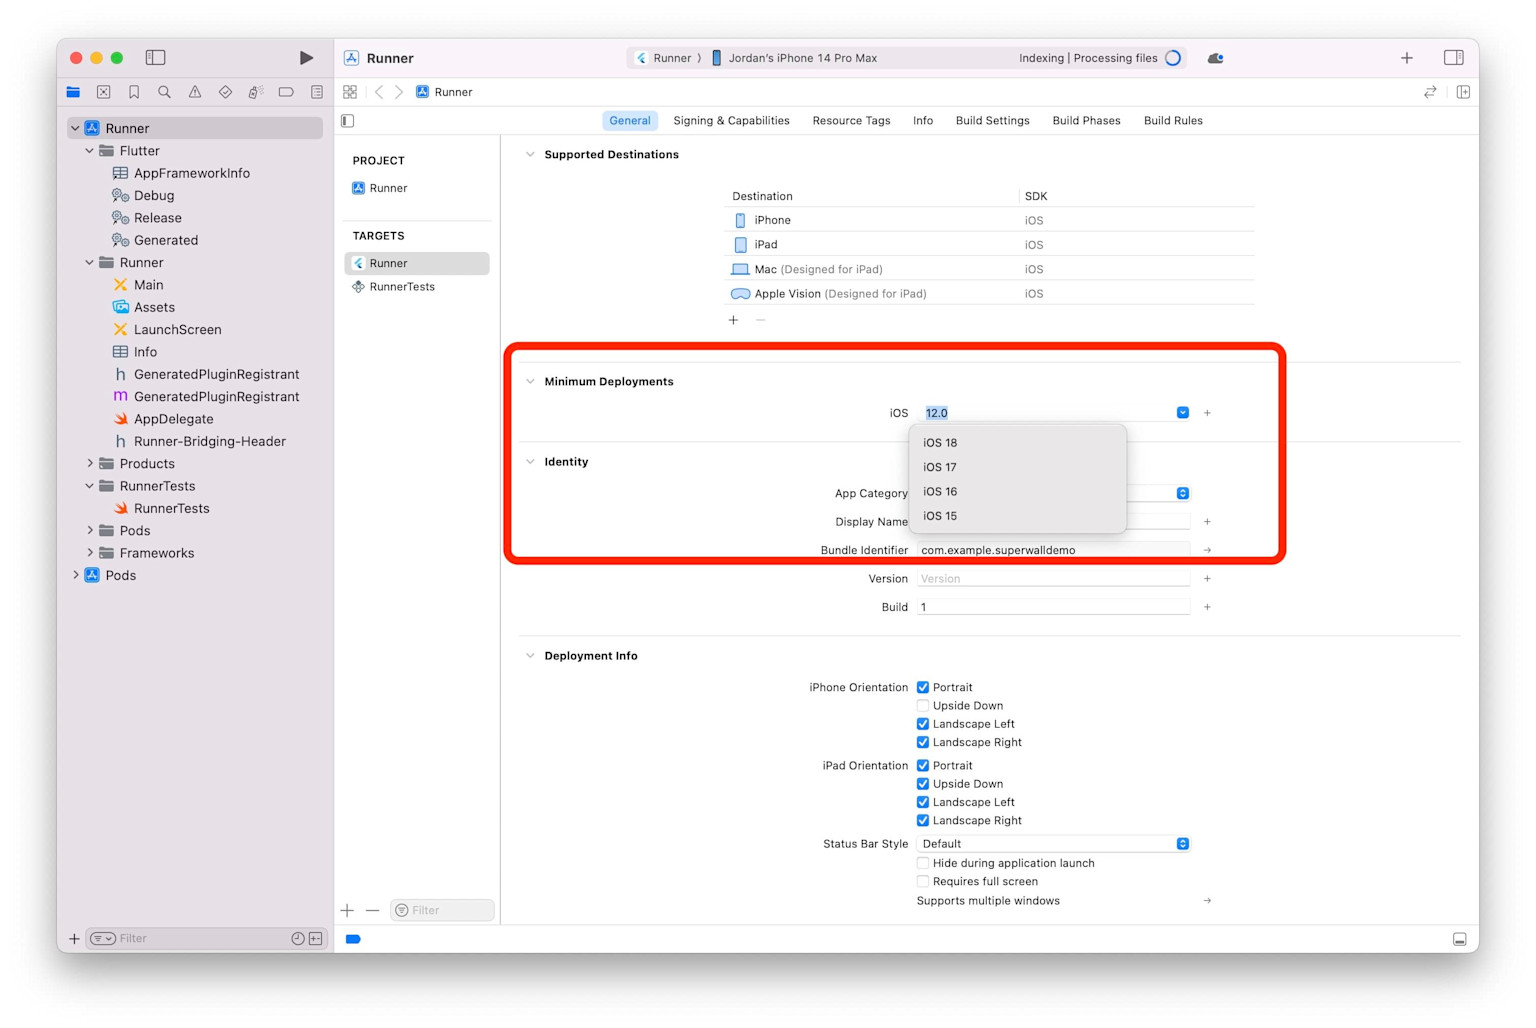Image resolution: width=1536 pixels, height=1028 pixels.
Task: Expand the Pods project at bottom
Action: [x=75, y=575]
